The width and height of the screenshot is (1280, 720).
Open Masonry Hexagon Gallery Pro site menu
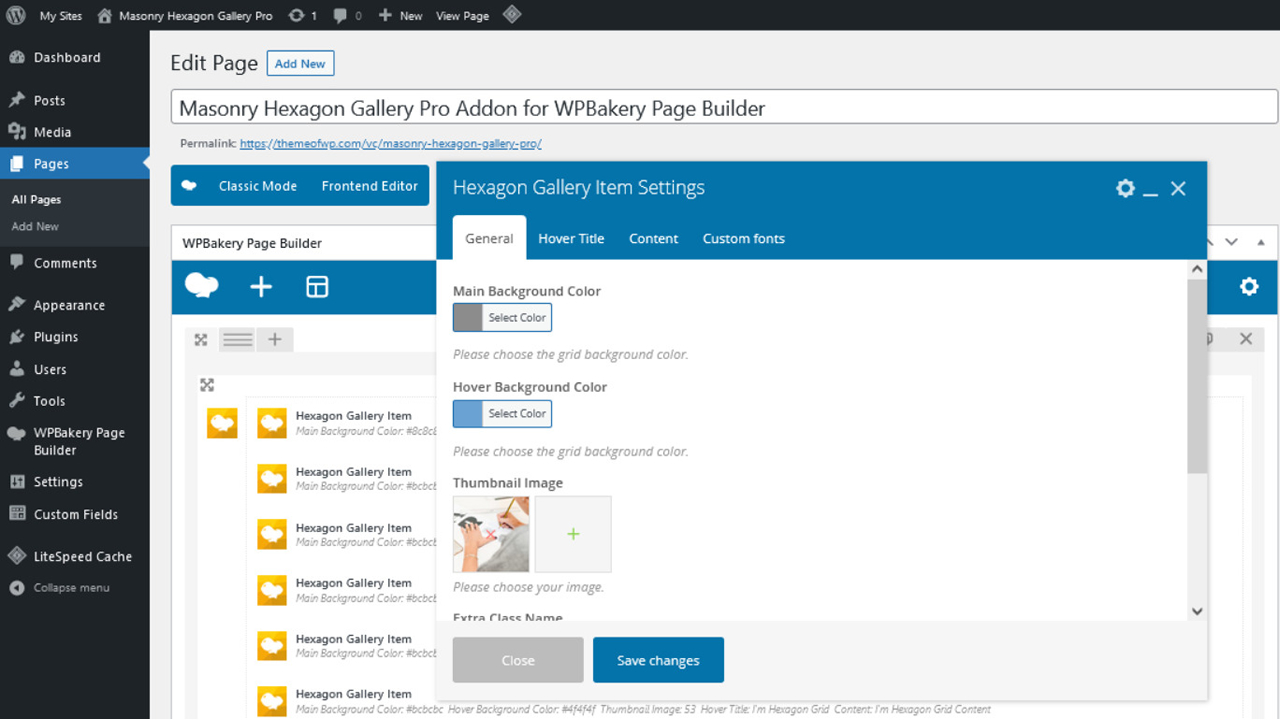(x=184, y=16)
